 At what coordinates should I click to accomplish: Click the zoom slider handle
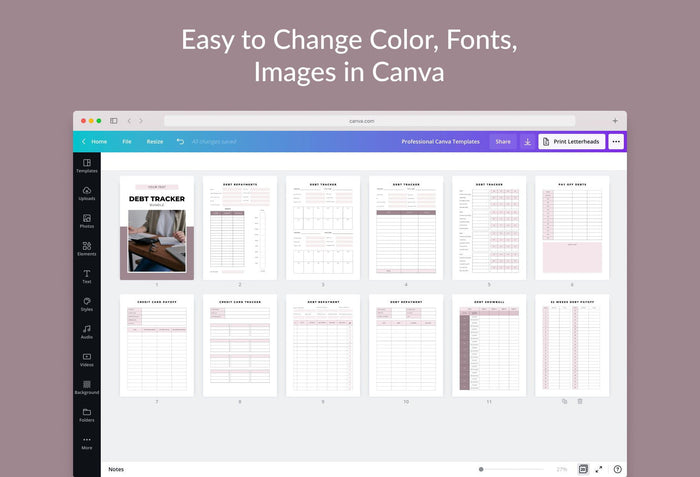pos(481,469)
